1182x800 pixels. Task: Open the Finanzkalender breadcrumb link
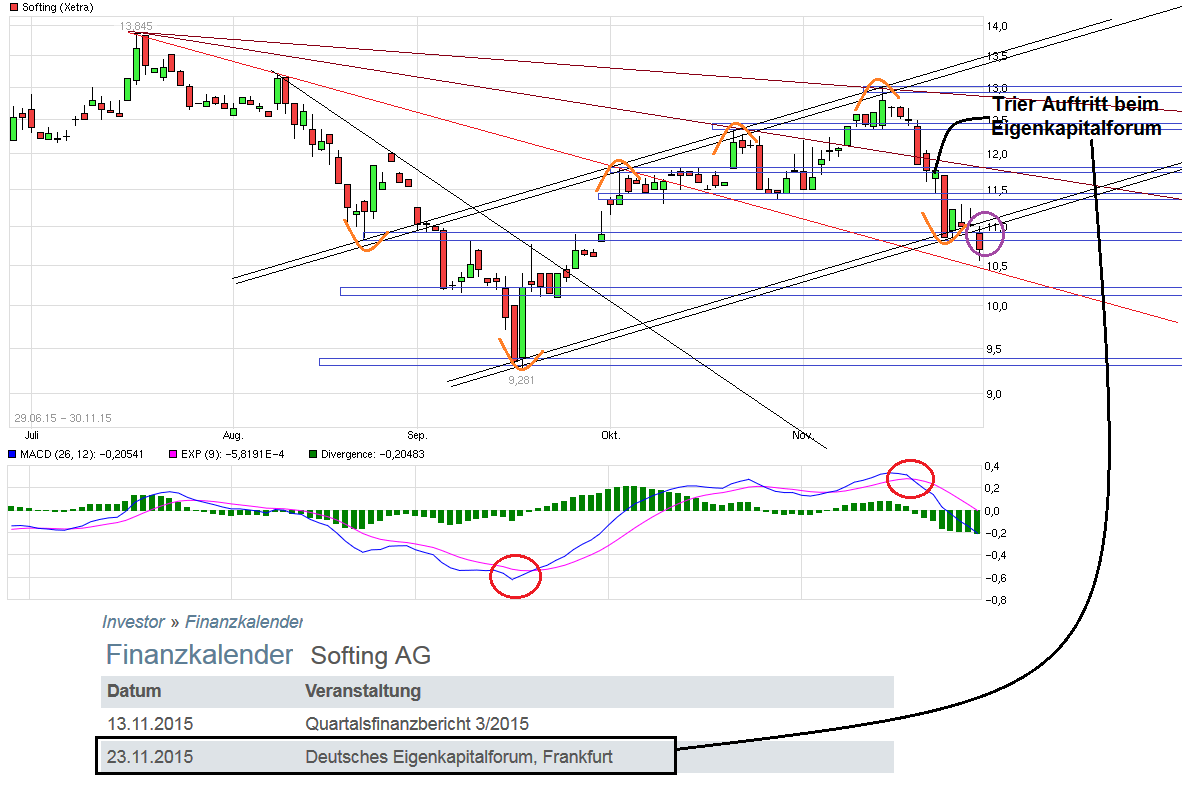tap(243, 622)
